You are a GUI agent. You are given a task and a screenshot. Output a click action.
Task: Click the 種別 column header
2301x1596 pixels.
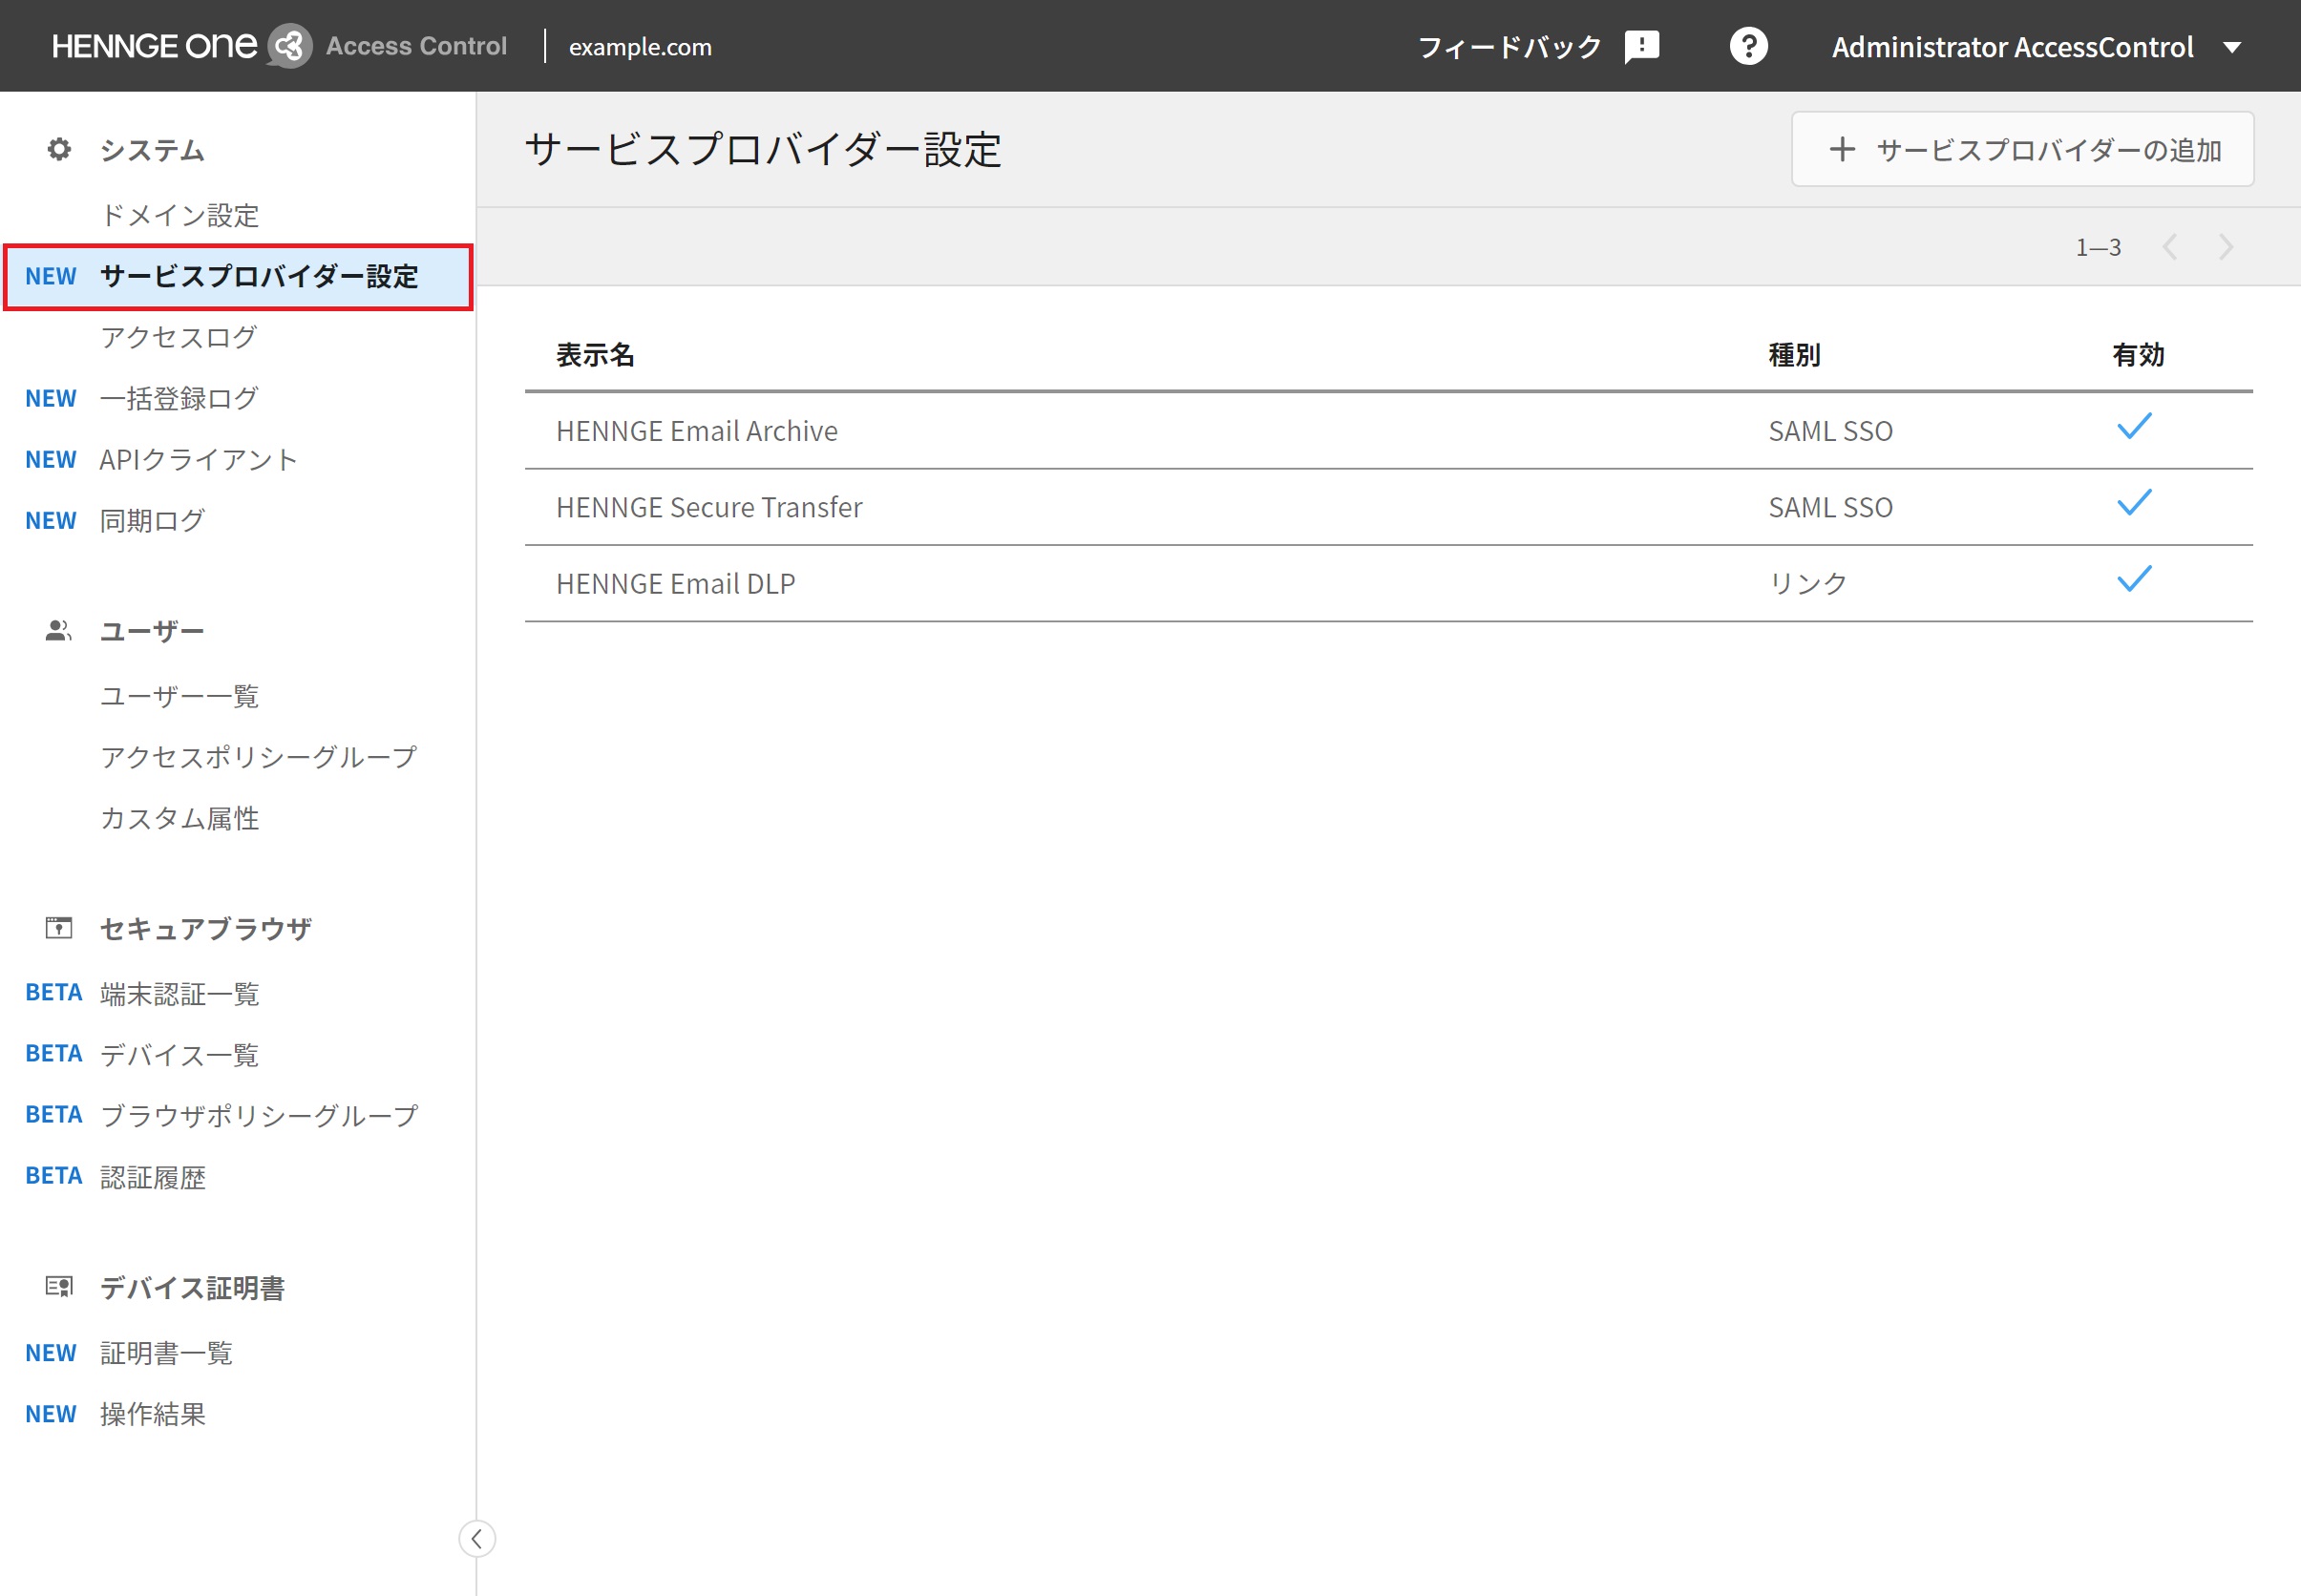pos(1794,355)
